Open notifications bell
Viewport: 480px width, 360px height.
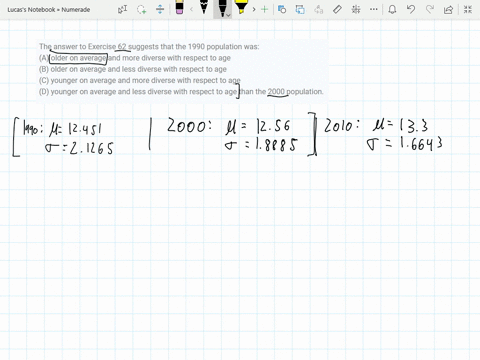[x=392, y=9]
